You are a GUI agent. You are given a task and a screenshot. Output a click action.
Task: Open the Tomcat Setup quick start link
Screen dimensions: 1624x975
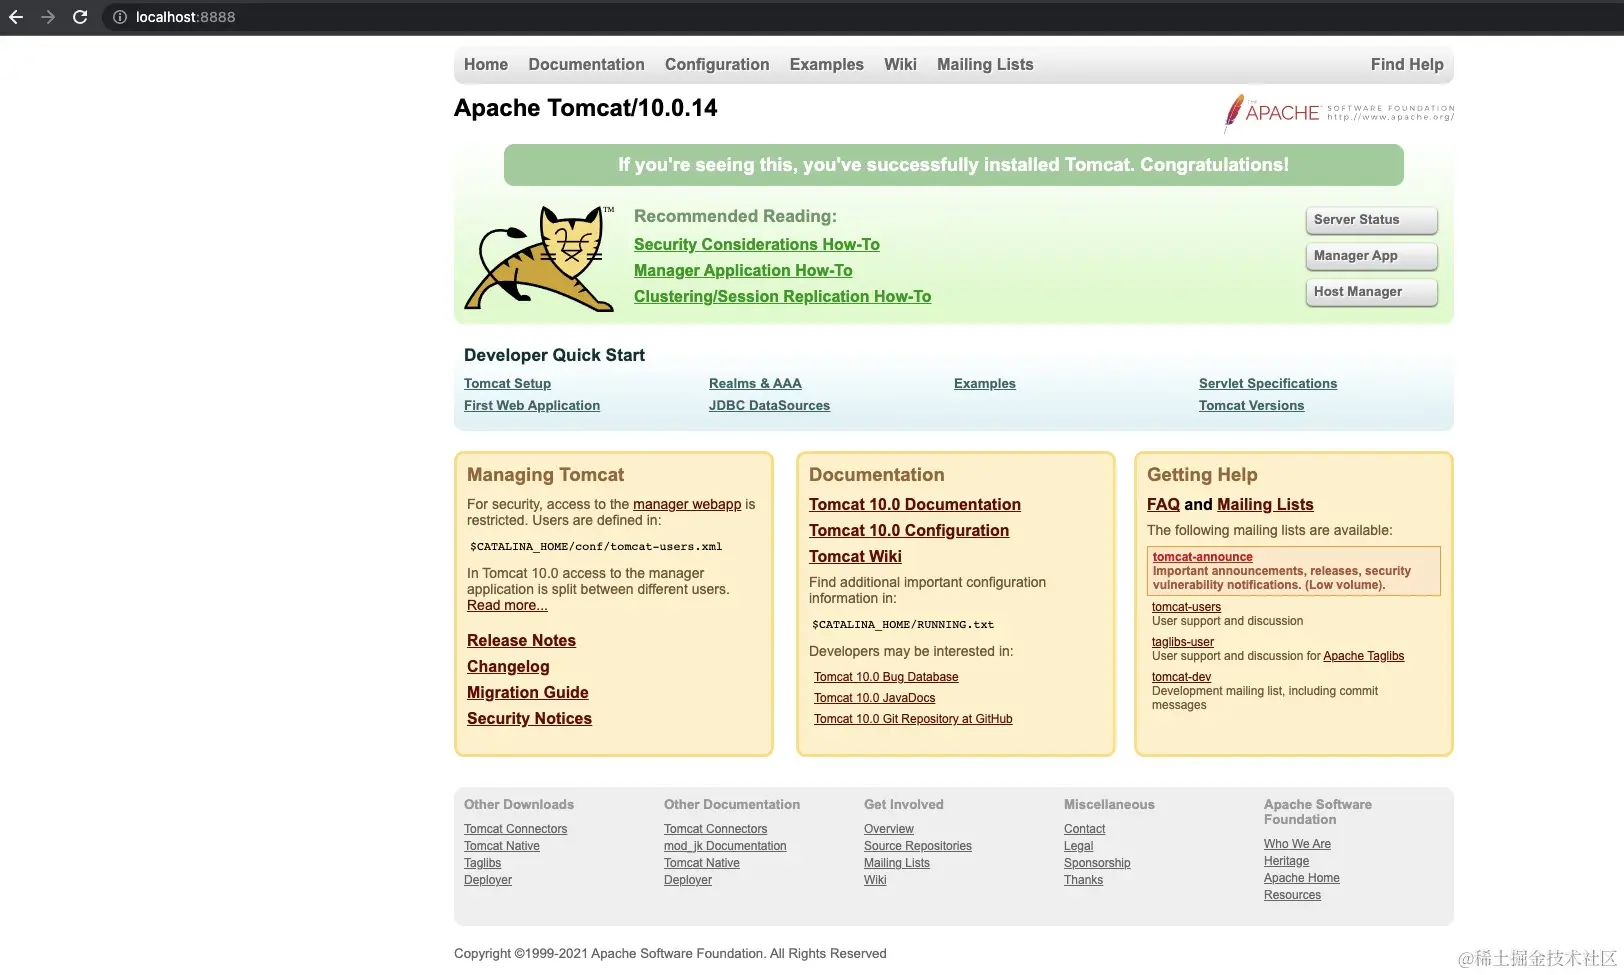coord(507,383)
